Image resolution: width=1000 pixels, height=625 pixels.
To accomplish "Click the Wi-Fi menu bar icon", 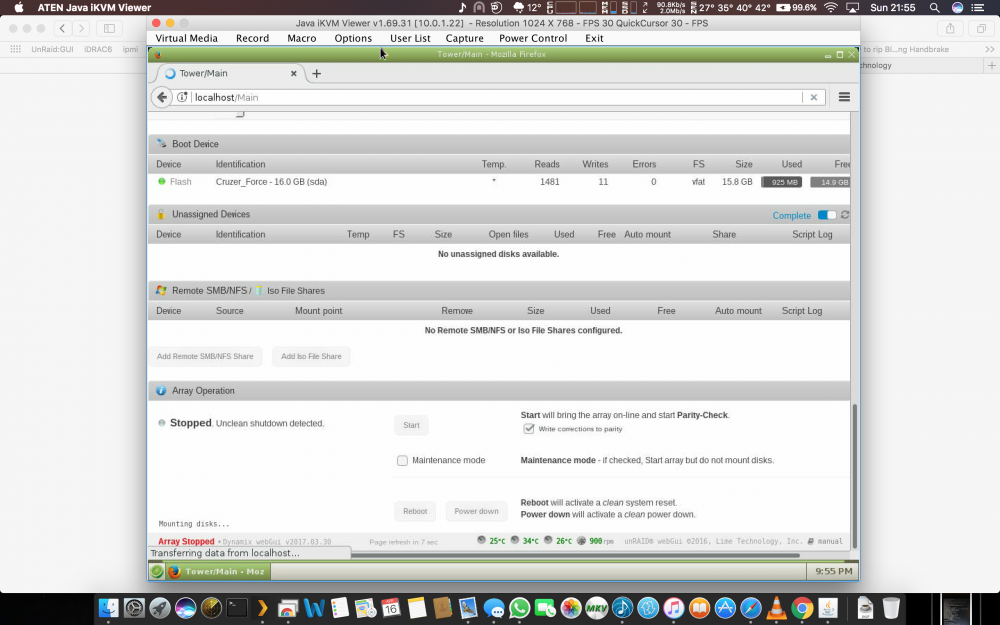I will tap(830, 8).
